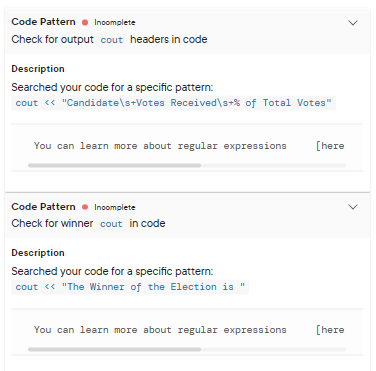Collapse the winner cout Code Pattern chevron
Viewport: 376px width, 371px height.
(x=353, y=207)
